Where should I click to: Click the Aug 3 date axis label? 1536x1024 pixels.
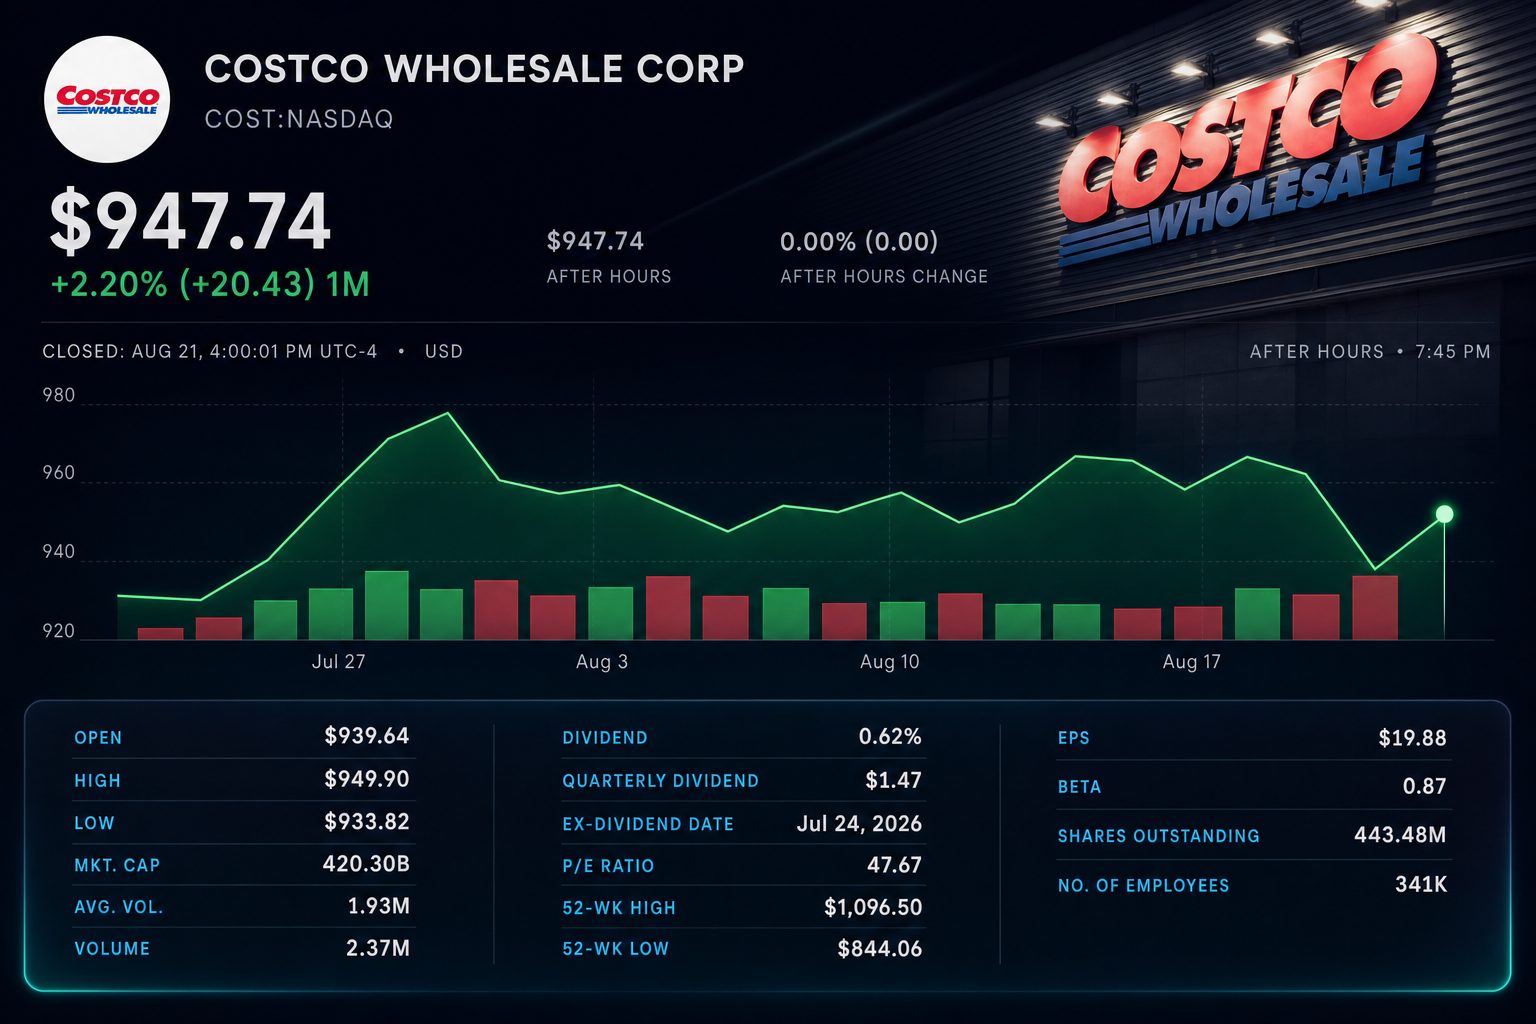coord(602,662)
